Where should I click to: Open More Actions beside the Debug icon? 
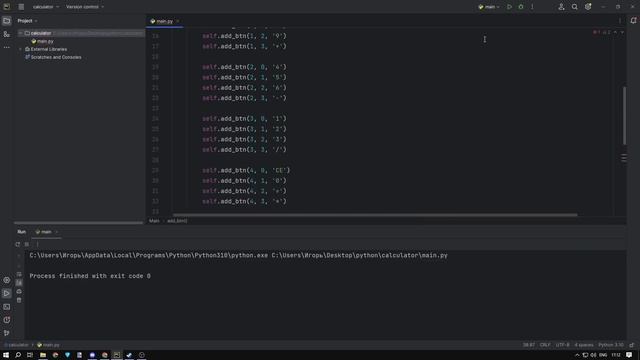point(532,7)
